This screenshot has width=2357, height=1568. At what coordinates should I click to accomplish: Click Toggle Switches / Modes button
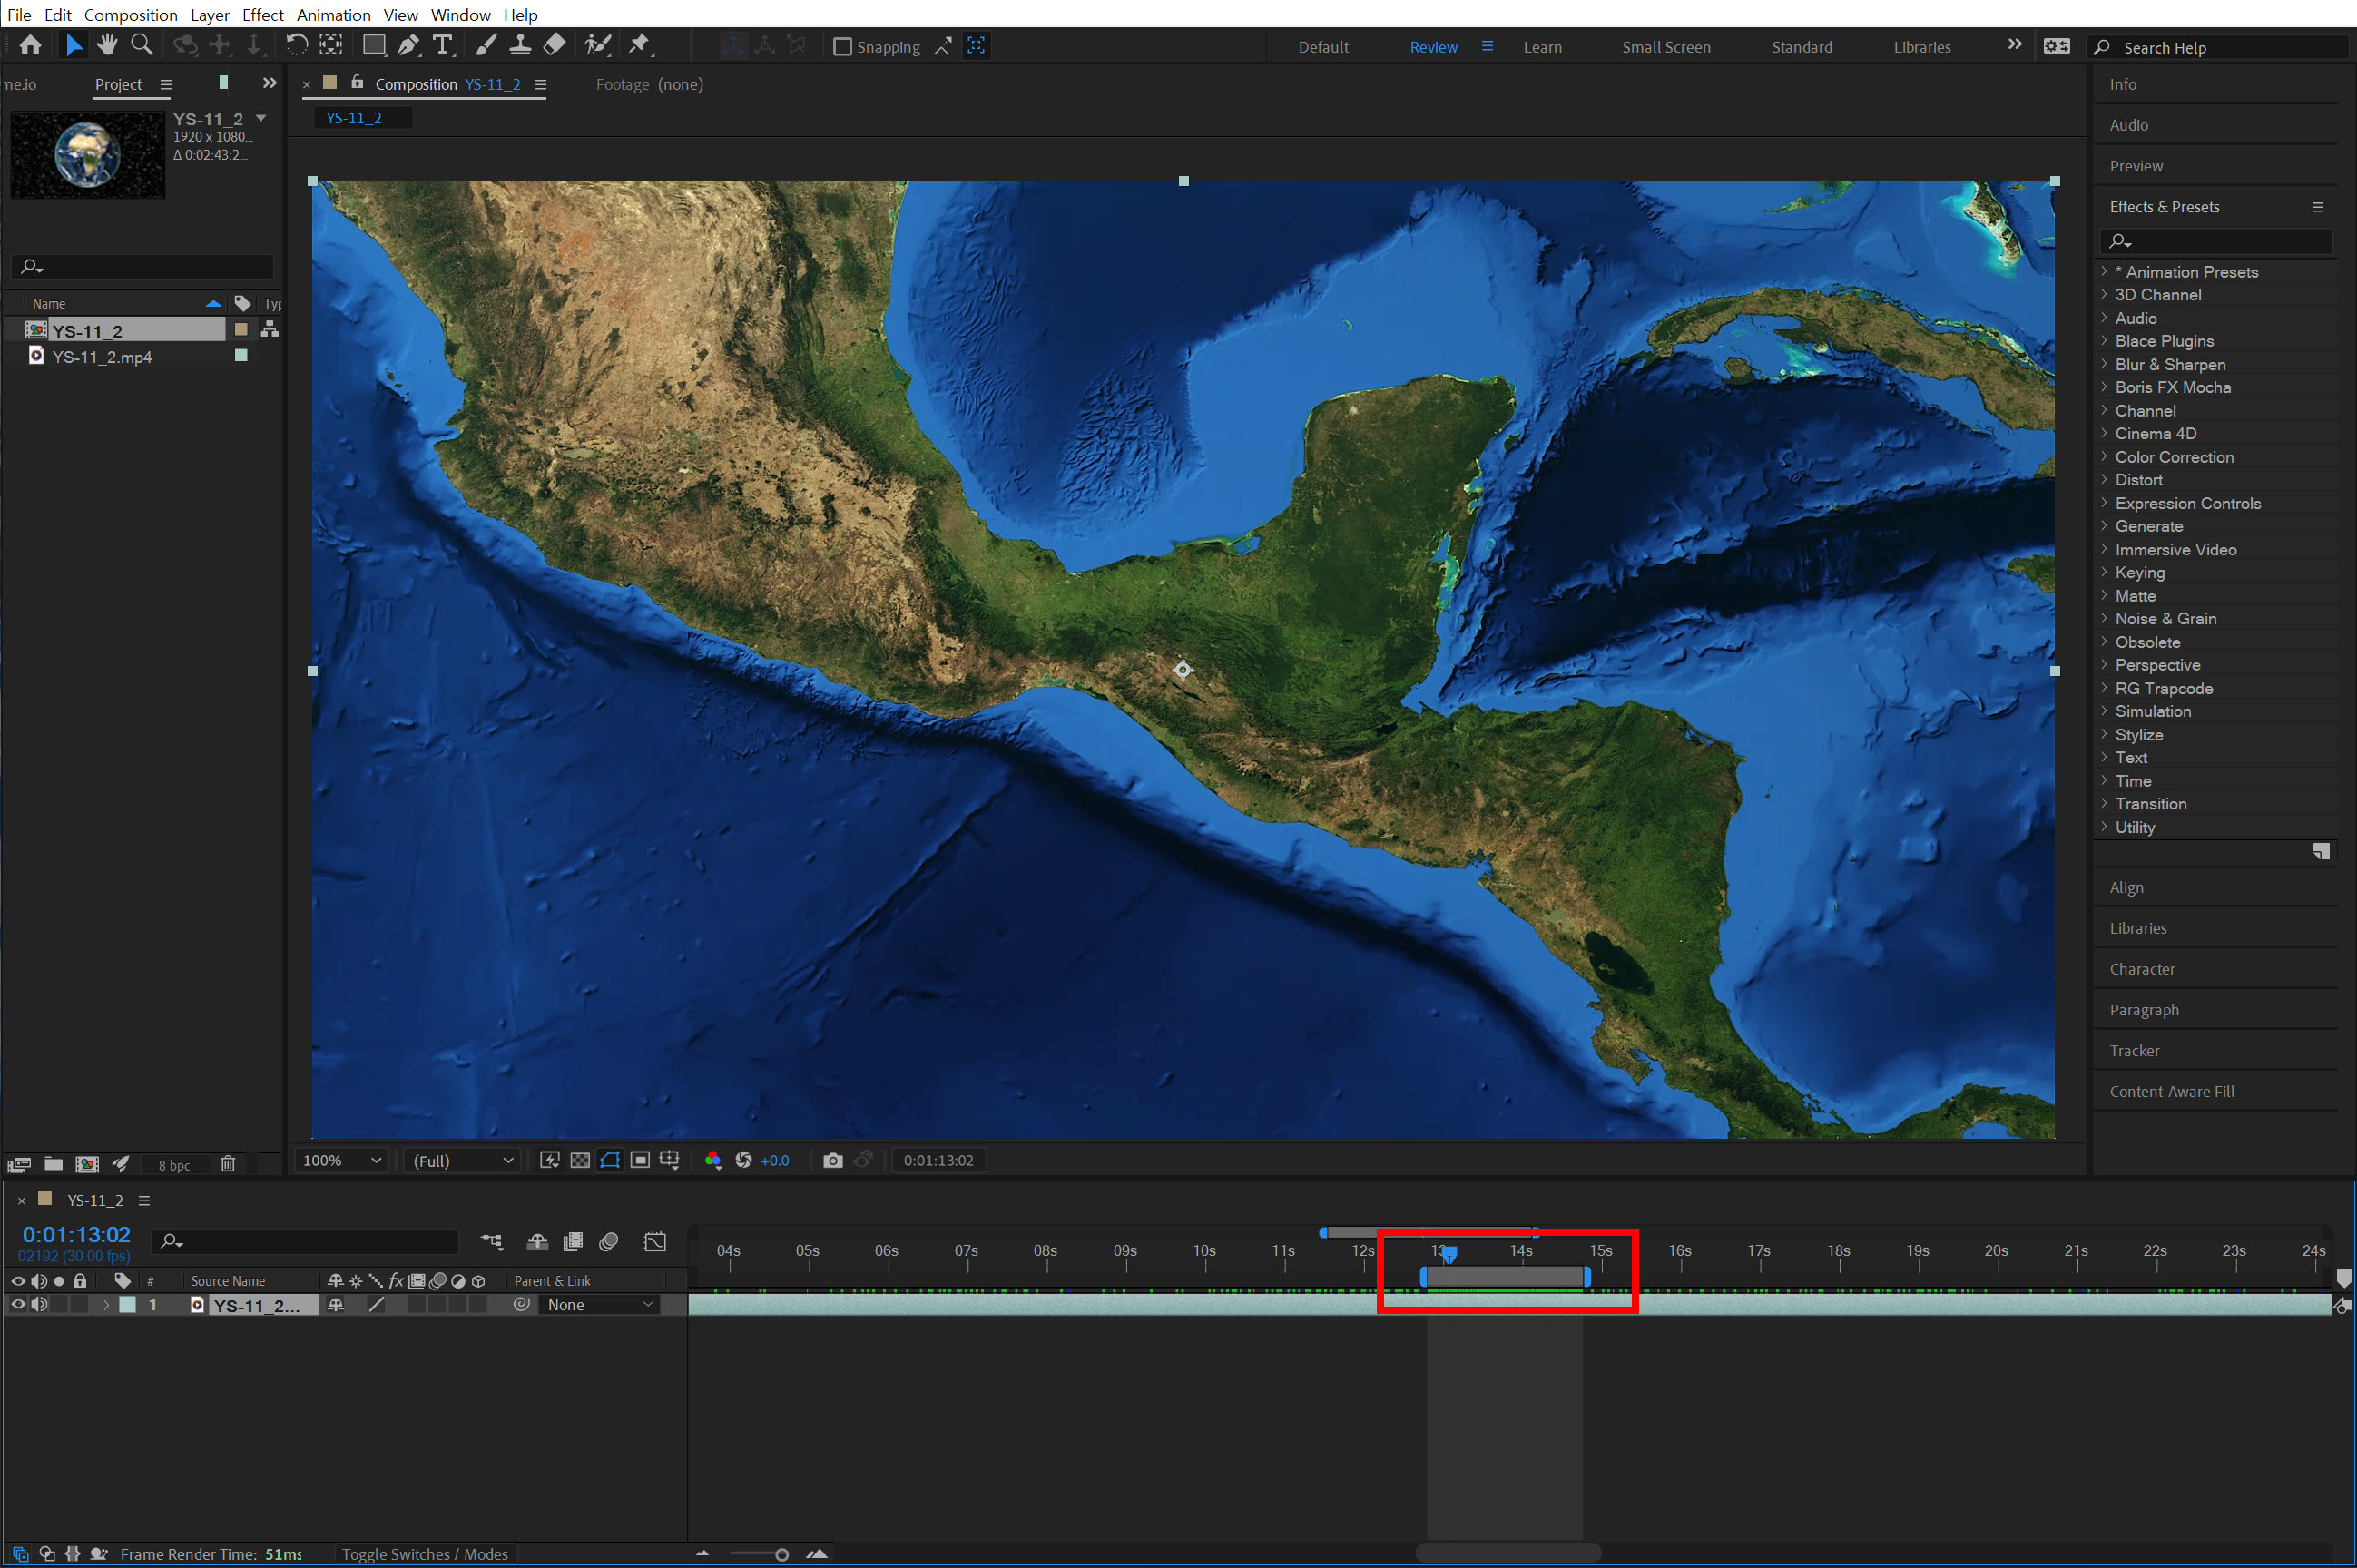424,1553
